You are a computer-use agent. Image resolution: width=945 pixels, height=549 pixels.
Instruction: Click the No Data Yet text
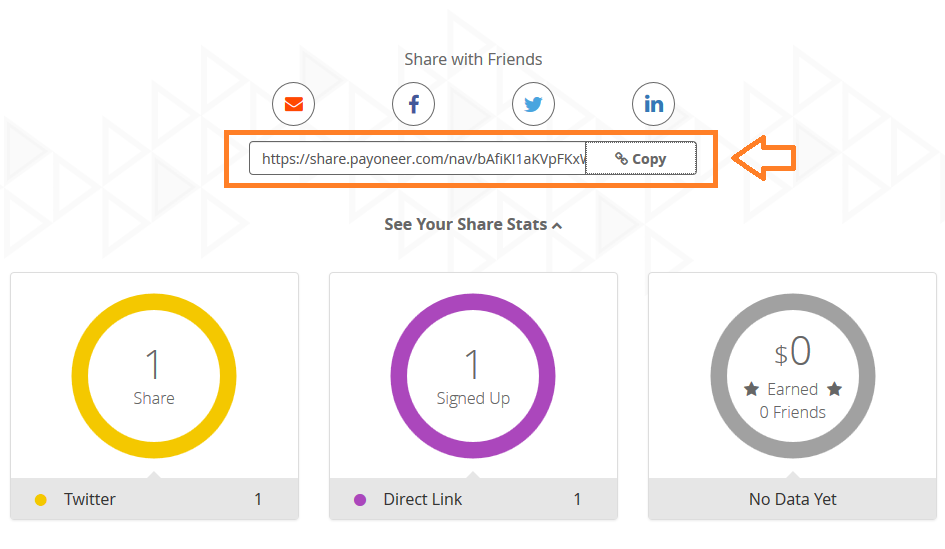pos(793,499)
